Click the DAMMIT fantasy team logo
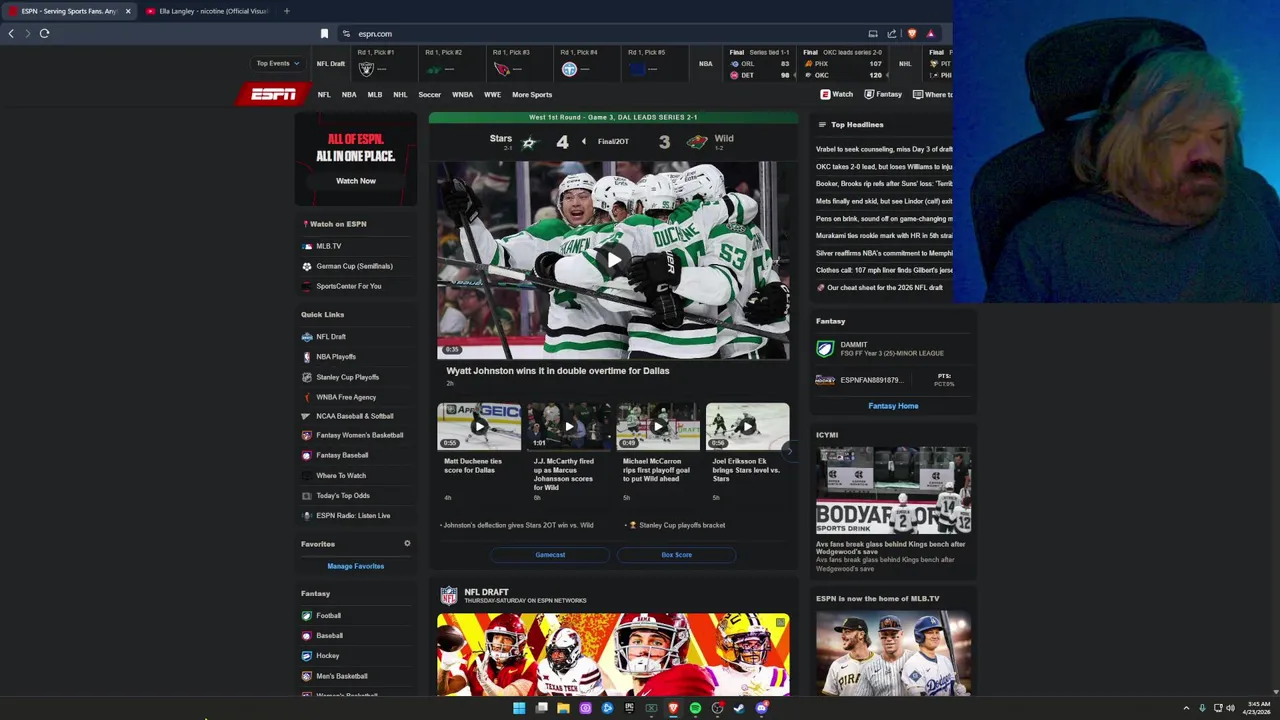1280x720 pixels. point(824,348)
